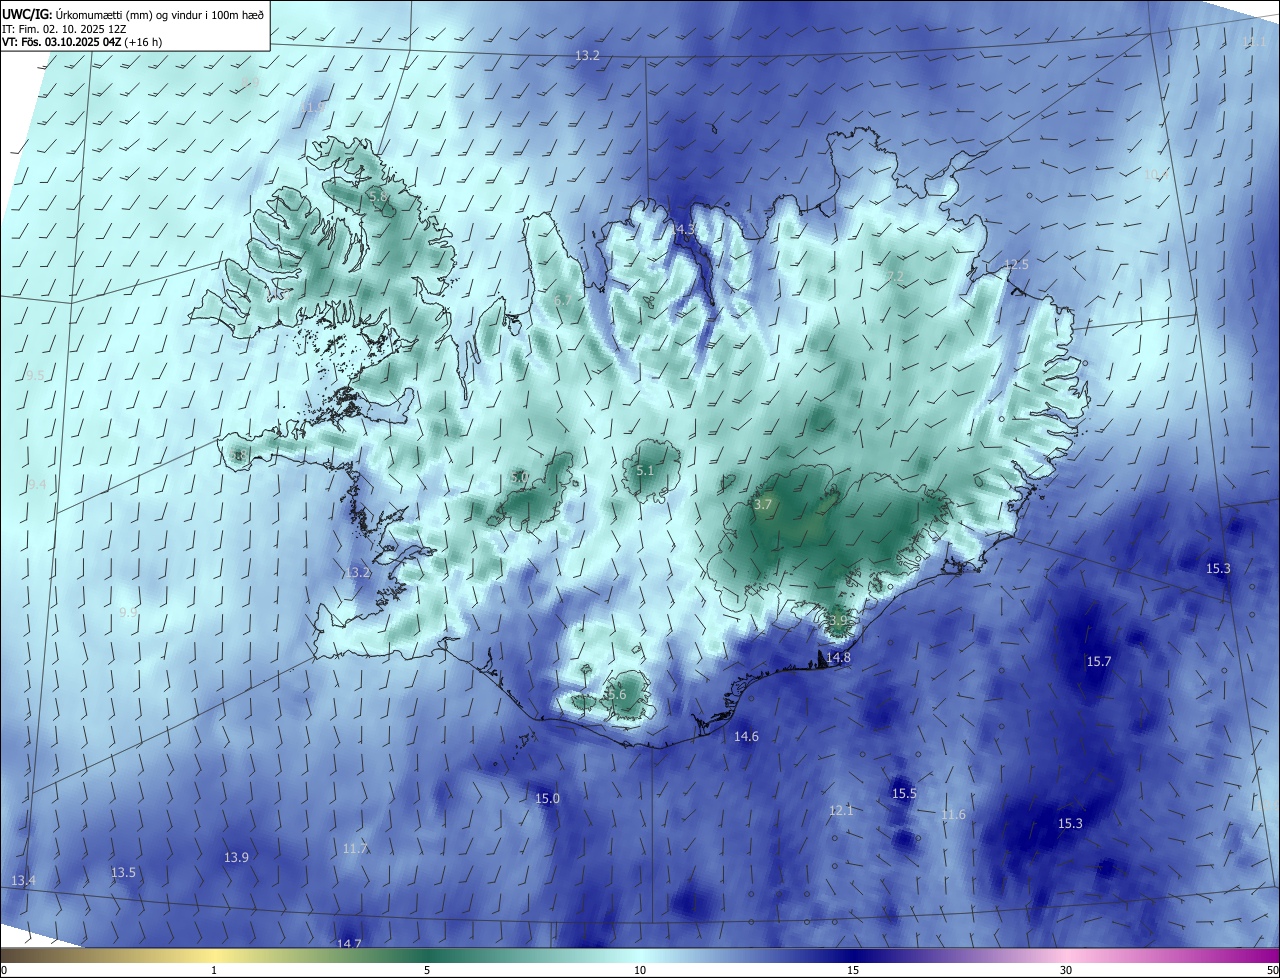Click the 15.7 value label
This screenshot has height=978, width=1280.
pos(1099,662)
